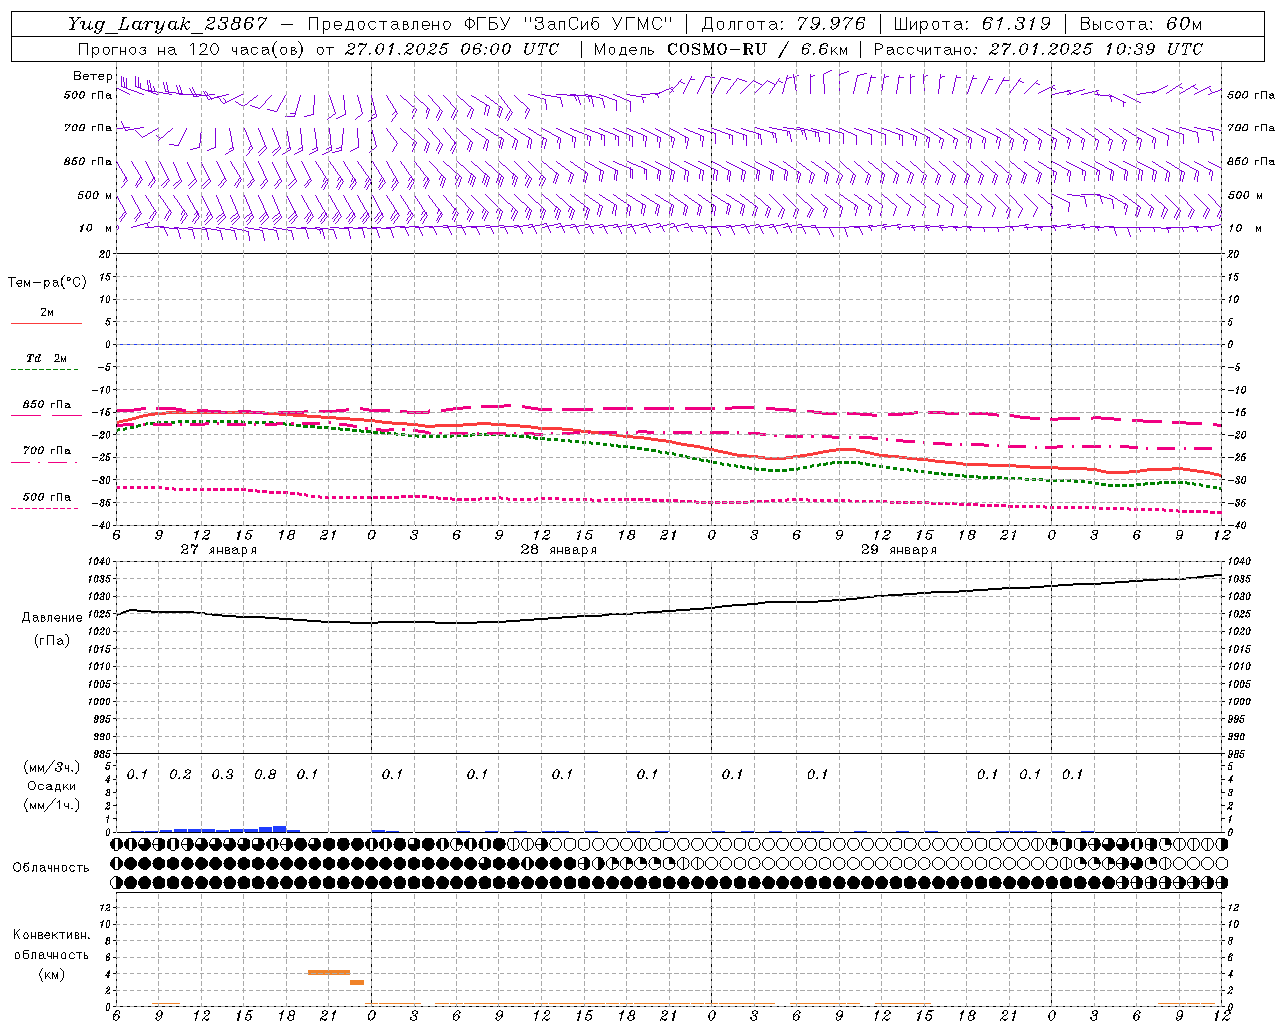The height and width of the screenshot is (1024, 1280).
Task: Click the Td 2м dew point legend entry
Action: click(47, 358)
